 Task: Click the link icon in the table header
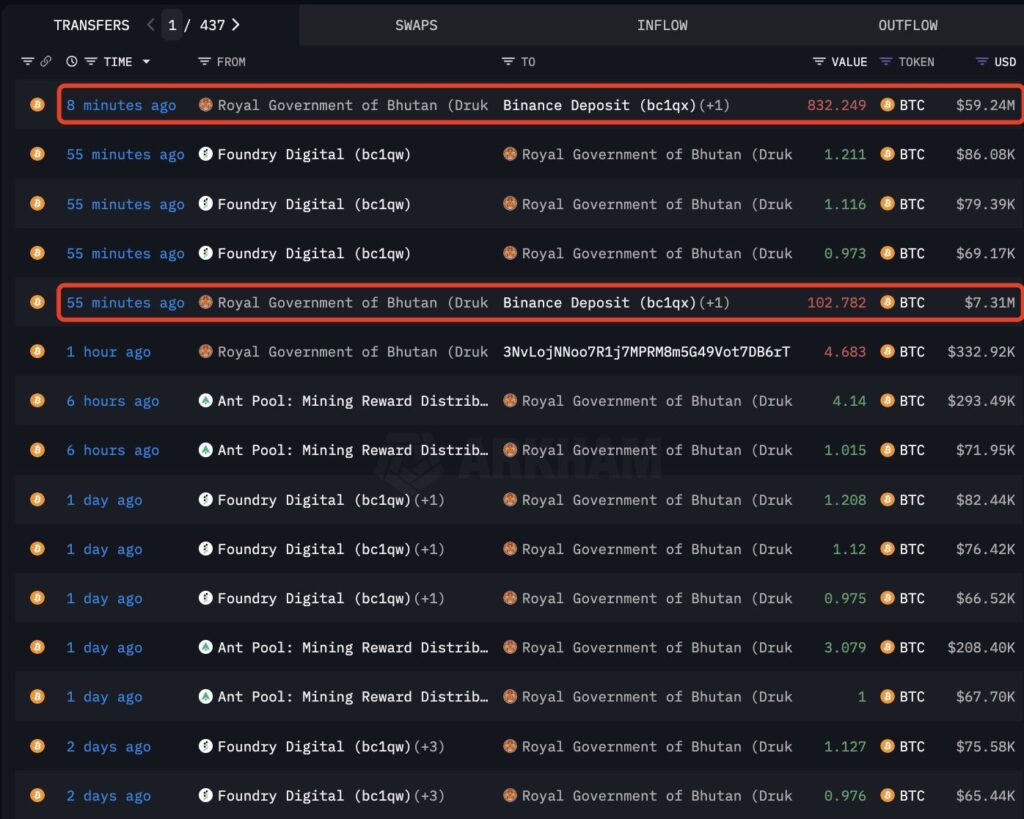[45, 61]
